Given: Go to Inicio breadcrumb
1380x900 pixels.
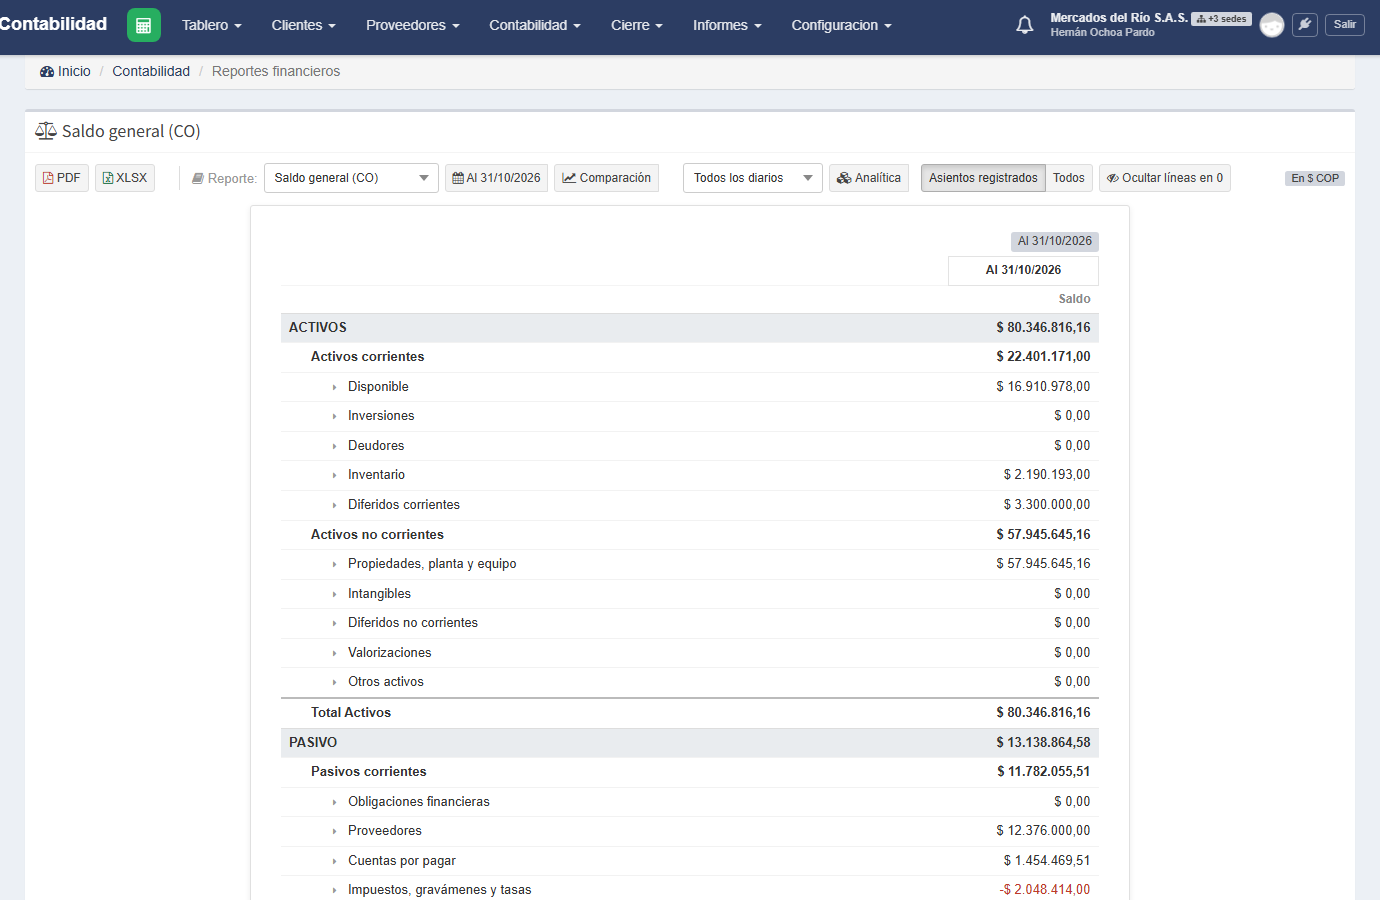Looking at the screenshot, I should (x=65, y=71).
